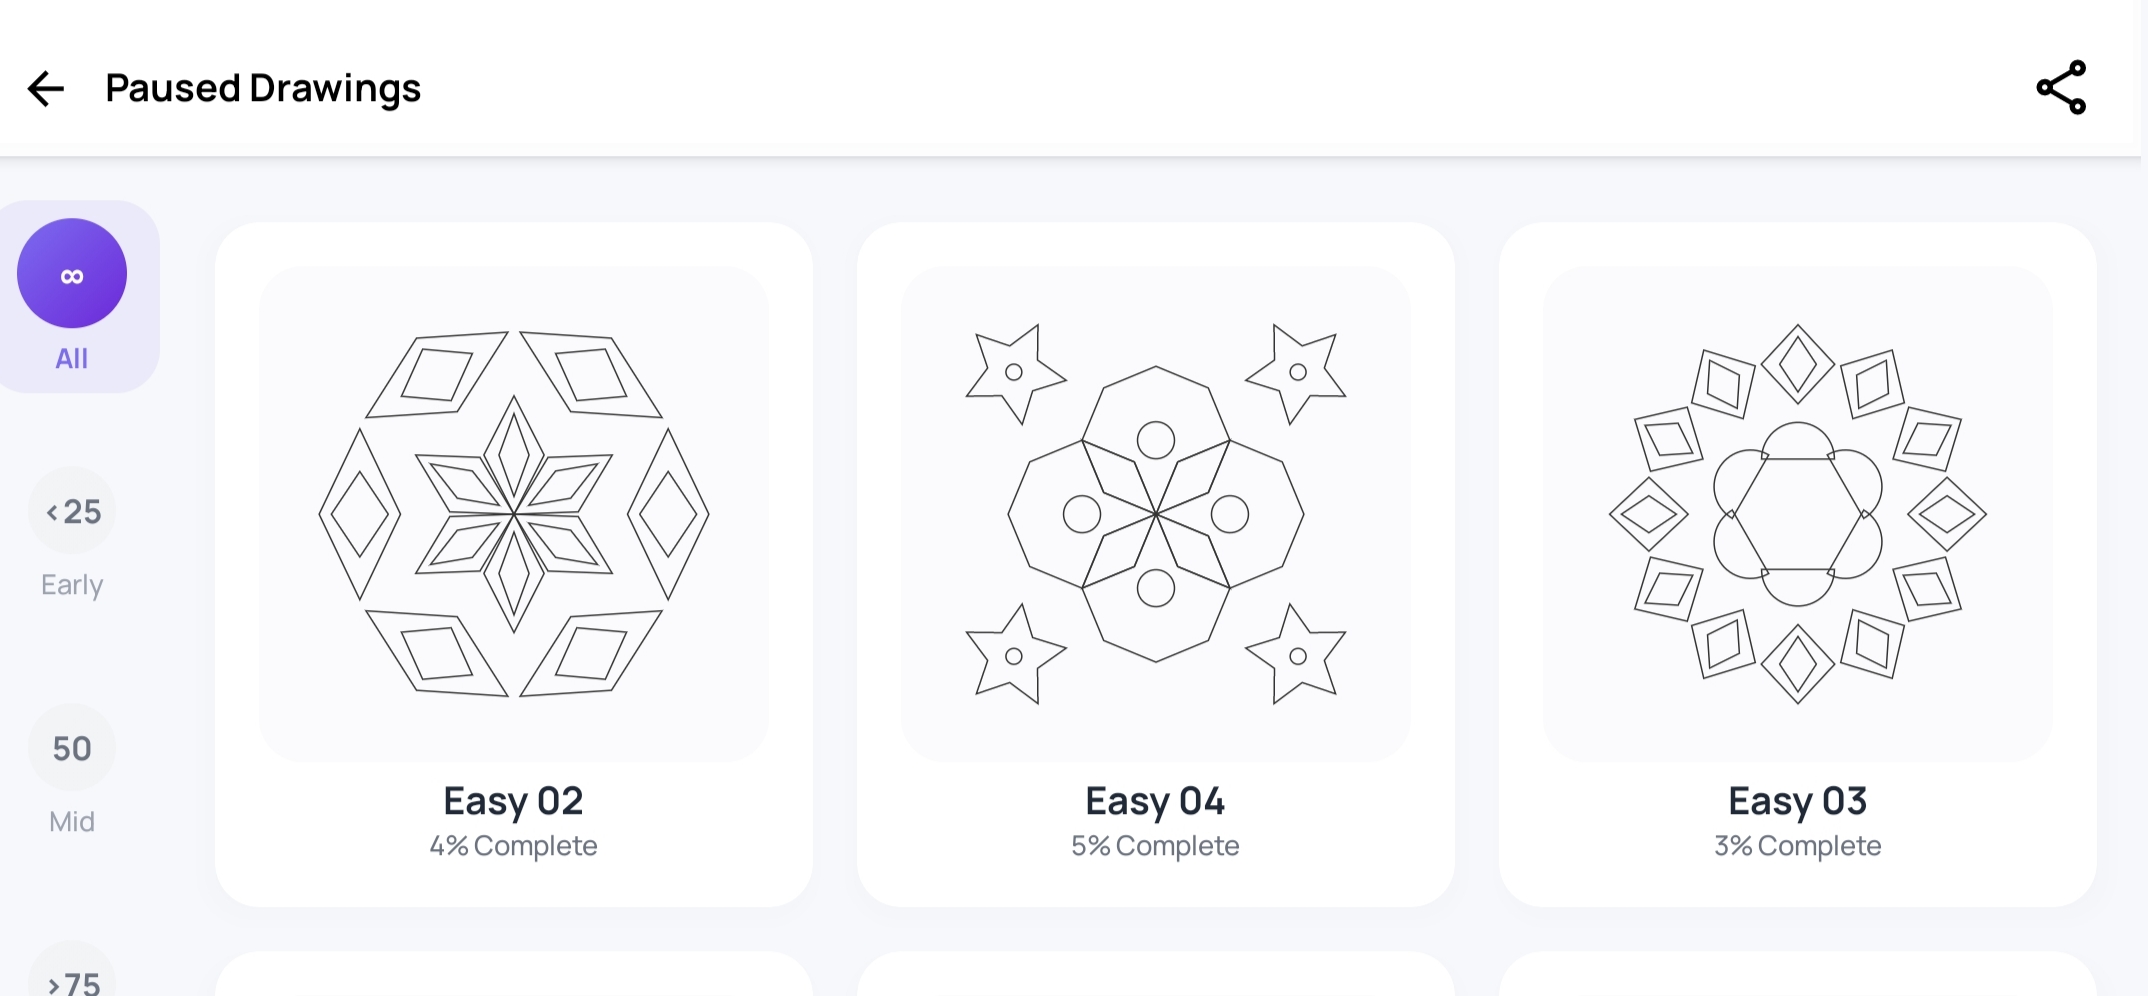The width and height of the screenshot is (2148, 996).
Task: Click the "5% Complete" progress label
Action: click(1155, 845)
